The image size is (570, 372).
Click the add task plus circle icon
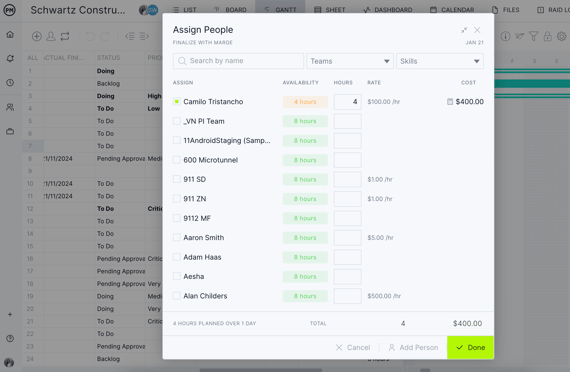pos(37,36)
